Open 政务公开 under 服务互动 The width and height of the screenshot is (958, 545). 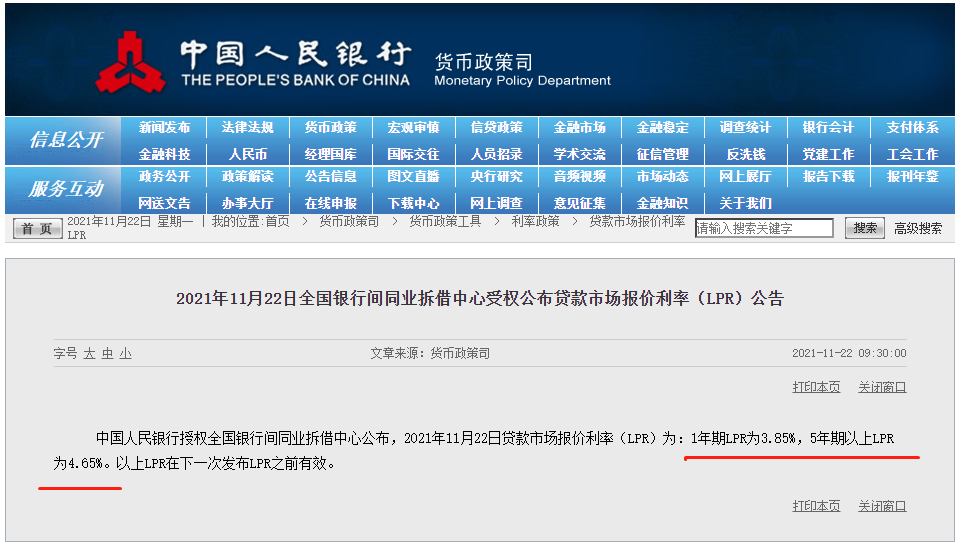tap(164, 177)
